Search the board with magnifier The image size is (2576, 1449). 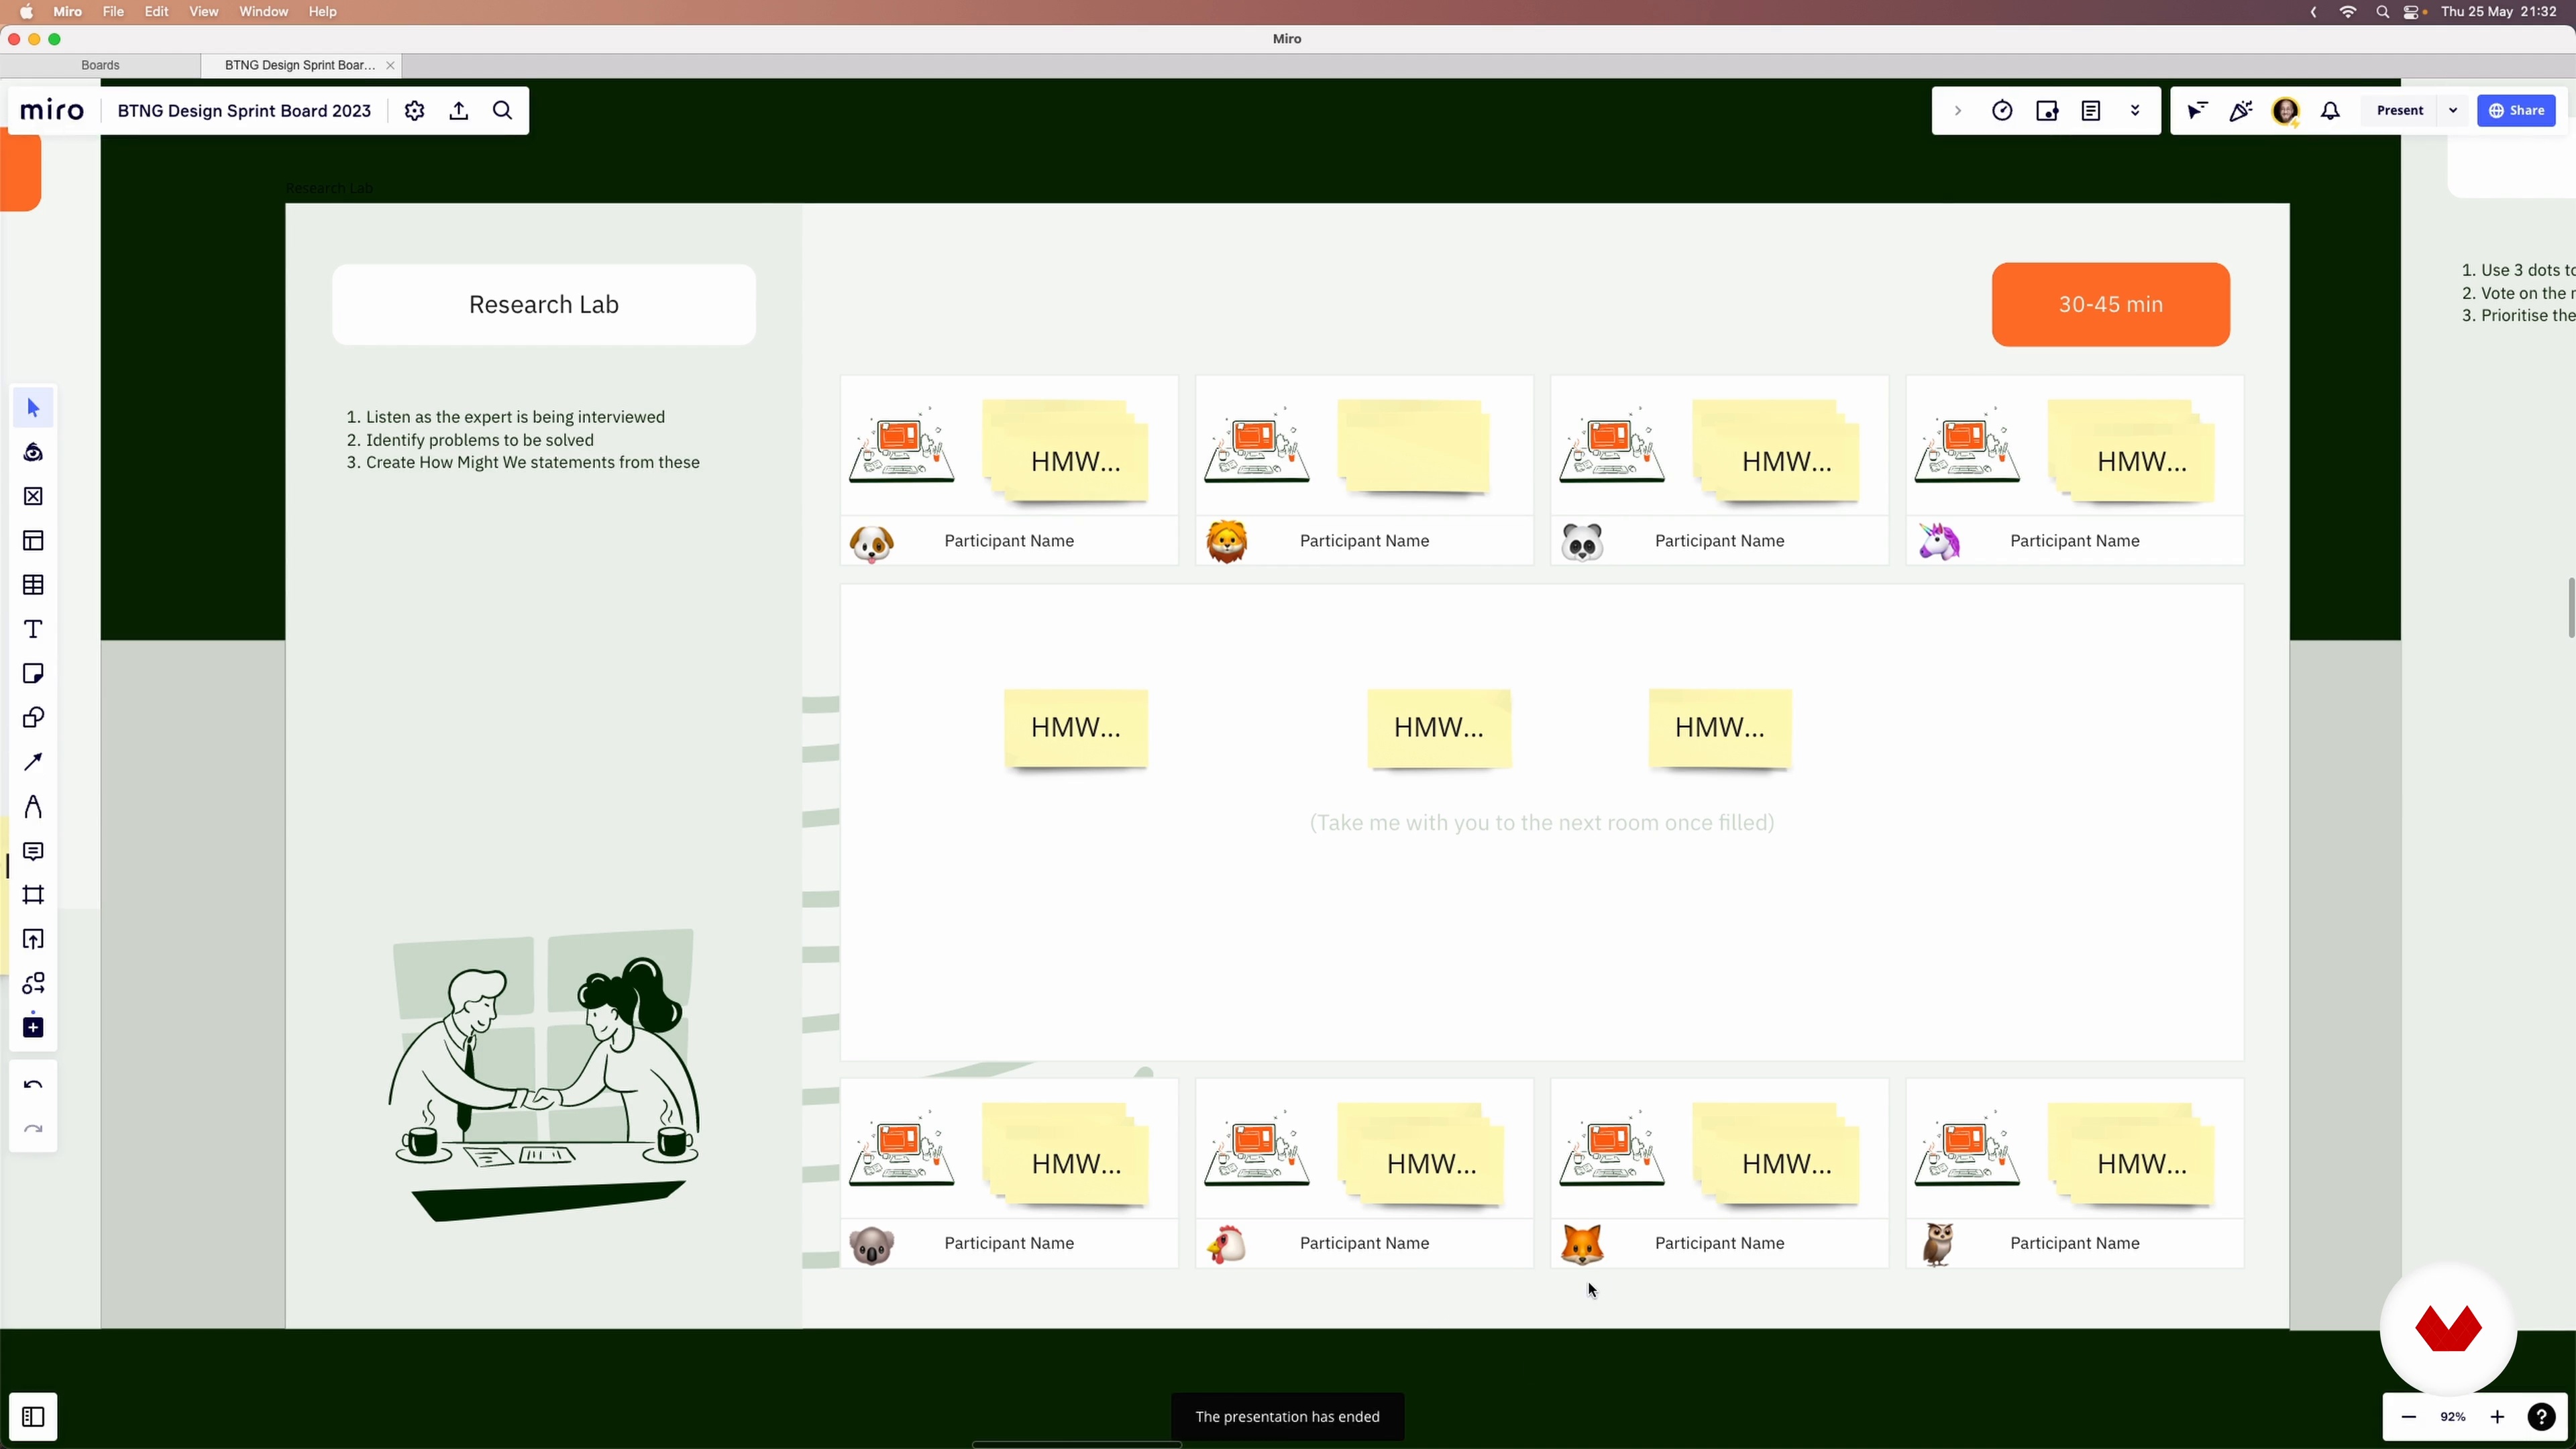pyautogui.click(x=503, y=111)
